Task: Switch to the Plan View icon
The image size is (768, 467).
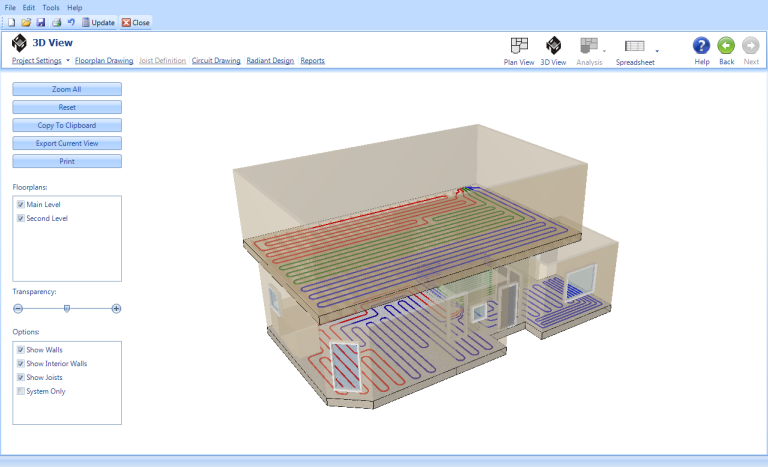Action: click(519, 46)
